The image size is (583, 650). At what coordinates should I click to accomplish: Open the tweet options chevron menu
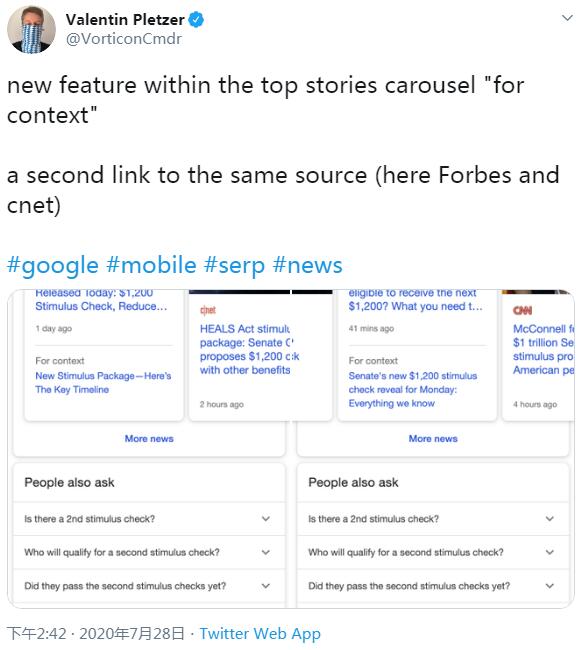tap(567, 18)
